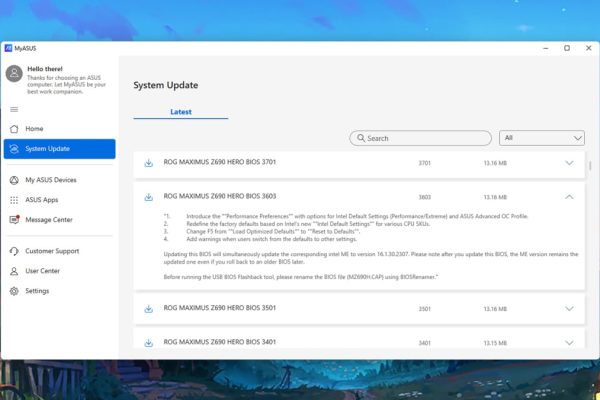
Task: Open My ASUS Devices menu item
Action: 59,180
